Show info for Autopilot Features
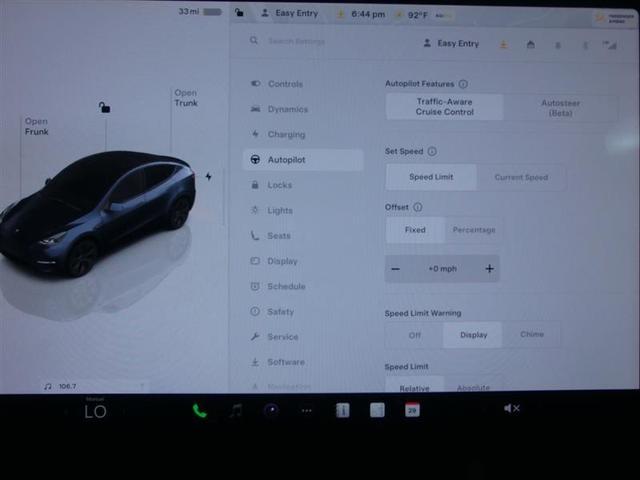Screen dimensions: 640x480 (x=463, y=84)
